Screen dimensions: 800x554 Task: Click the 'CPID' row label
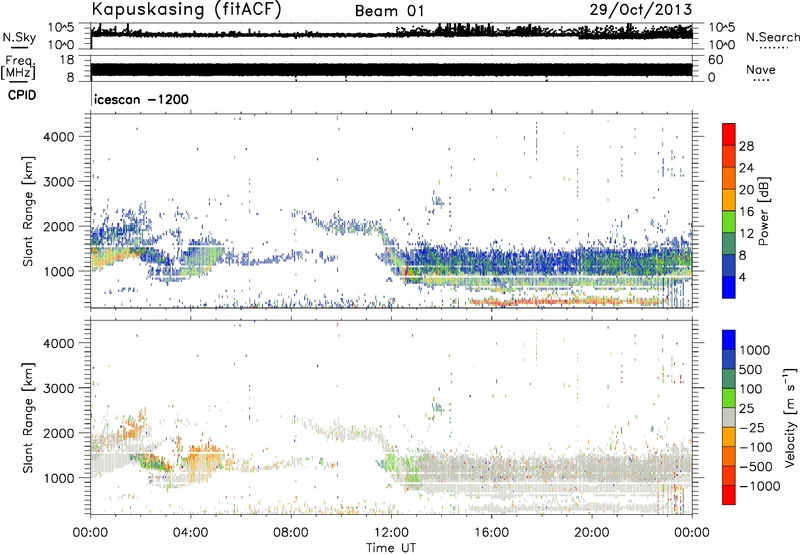click(22, 95)
